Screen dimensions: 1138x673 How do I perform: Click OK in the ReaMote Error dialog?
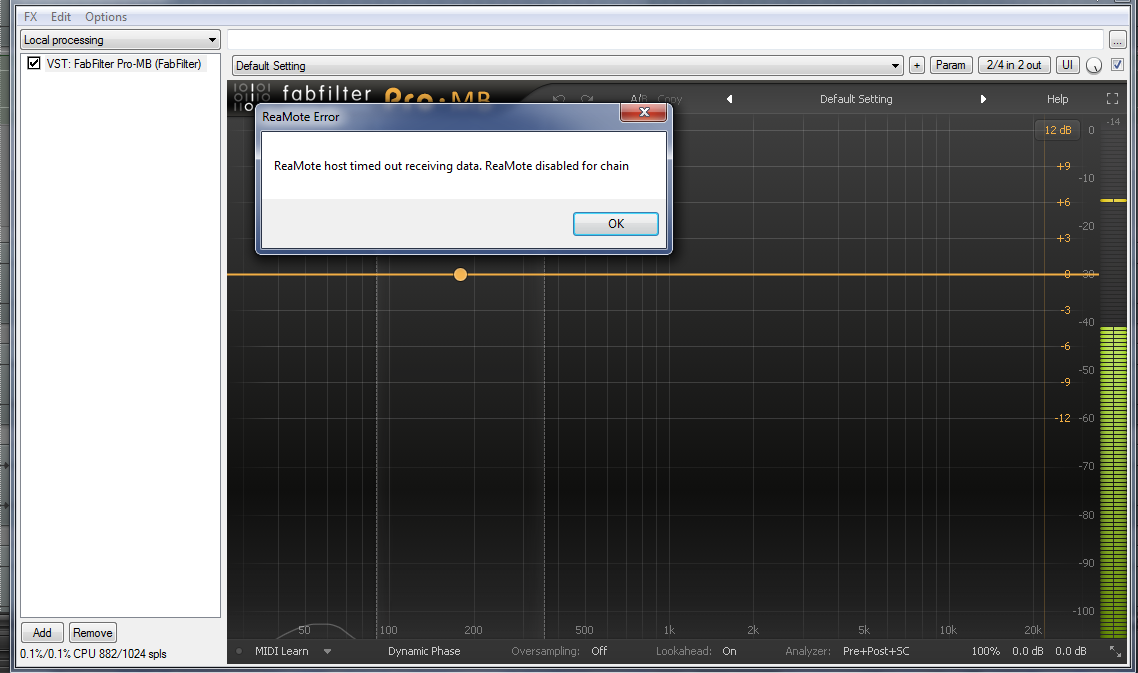[x=615, y=224]
